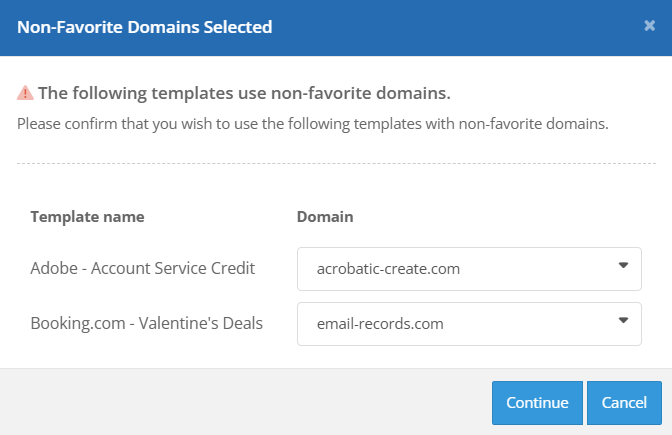Click the dashed divider line
672x435 pixels.
coord(336,163)
